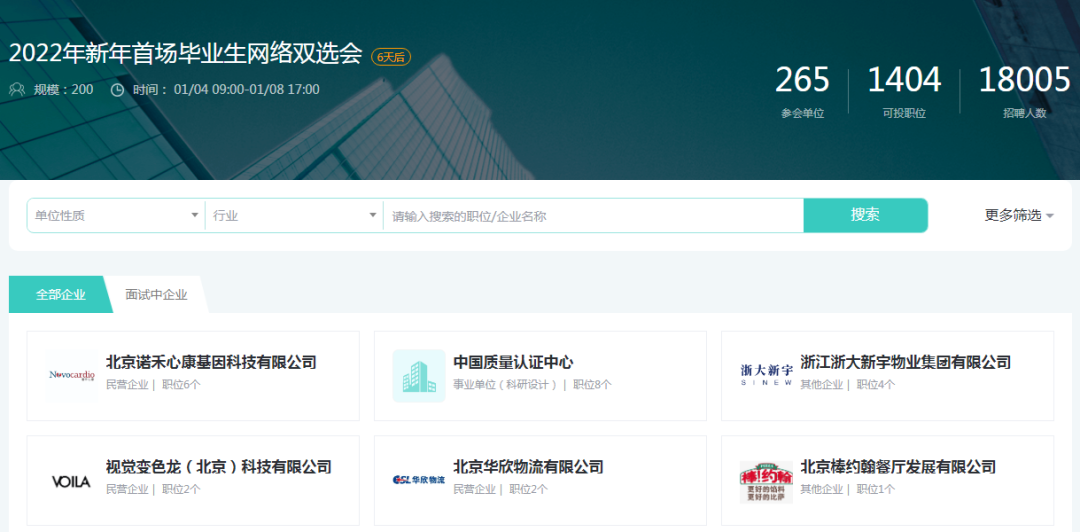Open the 单位性质 dropdown

pyautogui.click(x=115, y=215)
